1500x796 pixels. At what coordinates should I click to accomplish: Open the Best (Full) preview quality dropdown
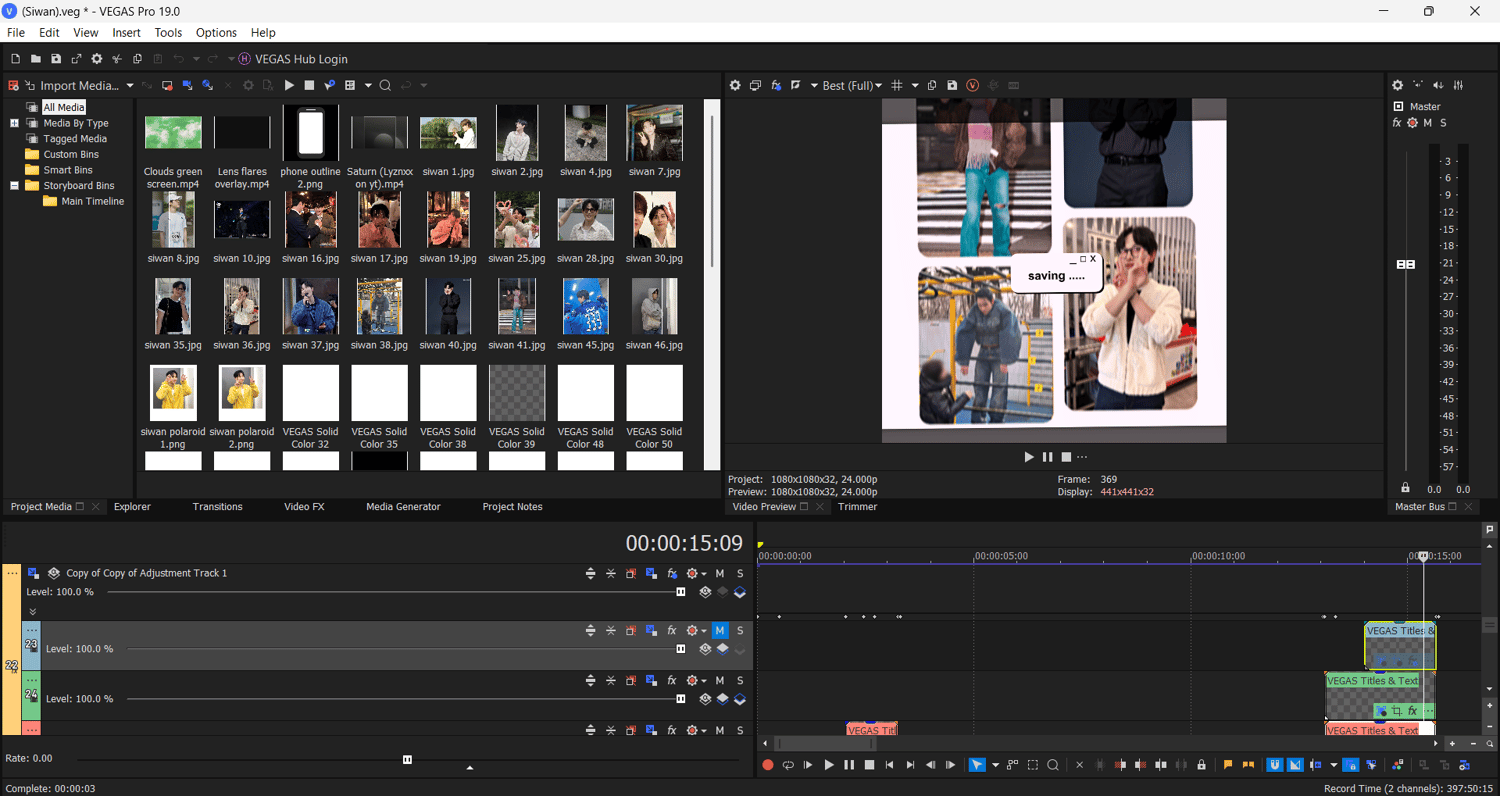click(851, 86)
